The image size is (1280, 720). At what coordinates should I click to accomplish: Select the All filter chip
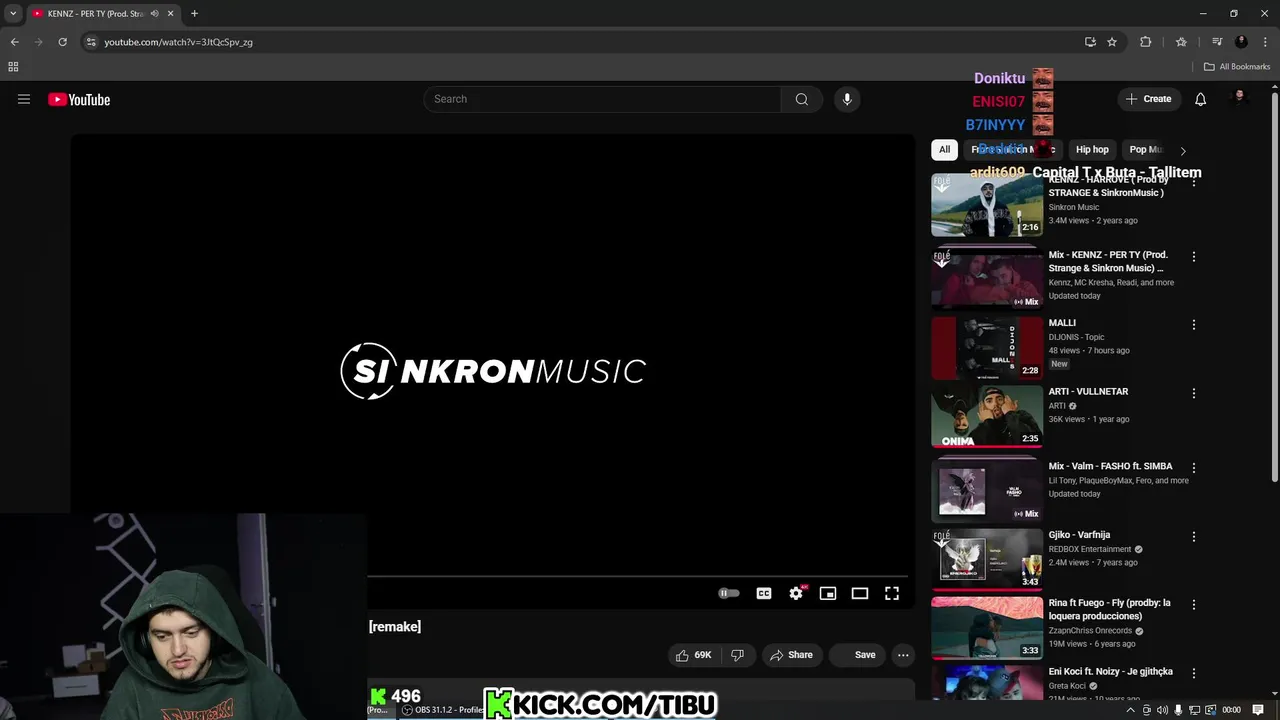[x=944, y=149]
